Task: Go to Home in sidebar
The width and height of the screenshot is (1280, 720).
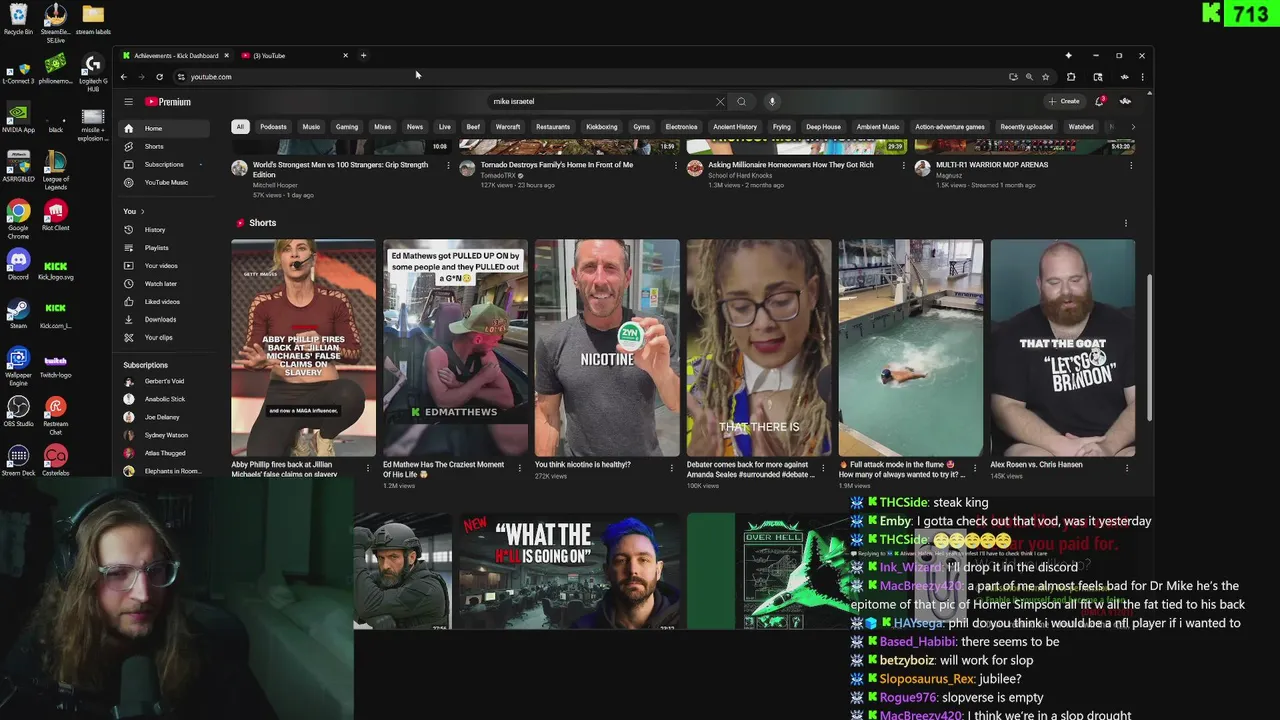Action: pyautogui.click(x=163, y=128)
